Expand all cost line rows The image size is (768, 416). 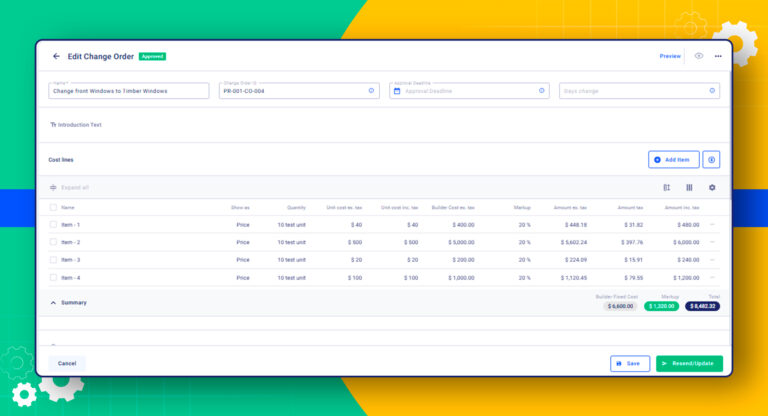click(x=70, y=188)
